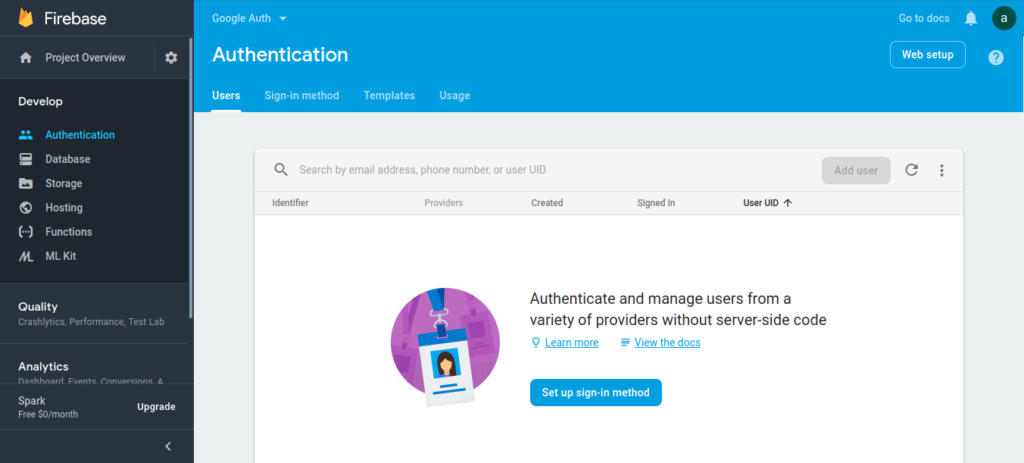The image size is (1024, 463).
Task: Click the docs icon beside View the docs
Action: click(625, 342)
